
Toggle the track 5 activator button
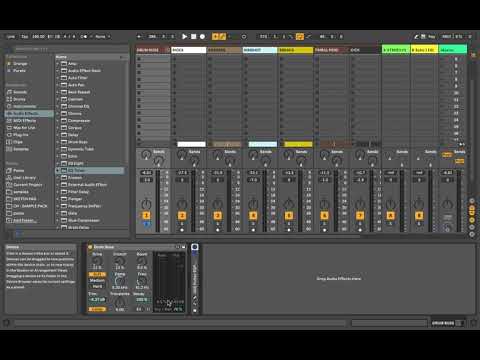pyautogui.click(x=289, y=215)
